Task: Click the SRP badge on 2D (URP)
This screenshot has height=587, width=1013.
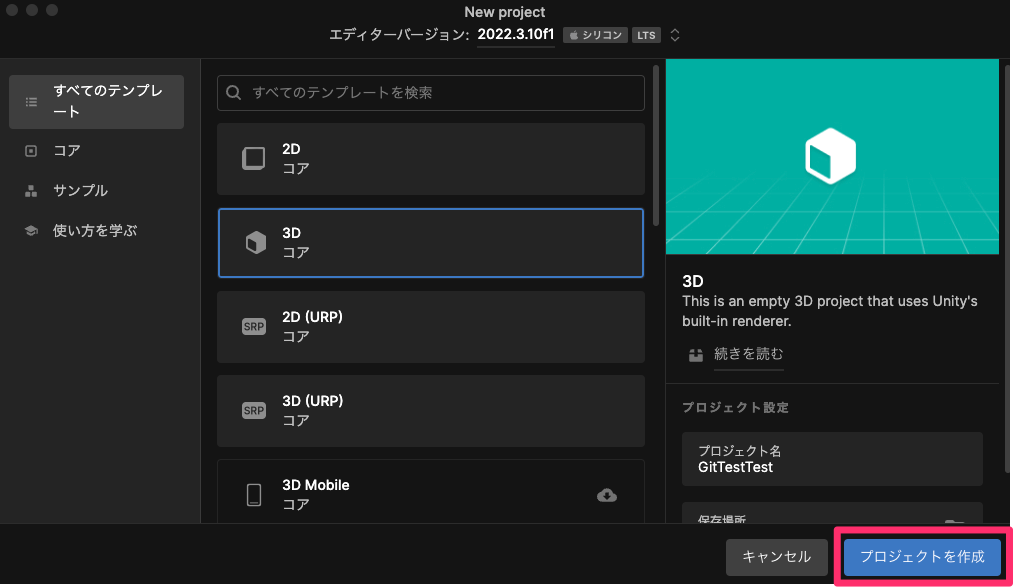Action: pyautogui.click(x=254, y=327)
